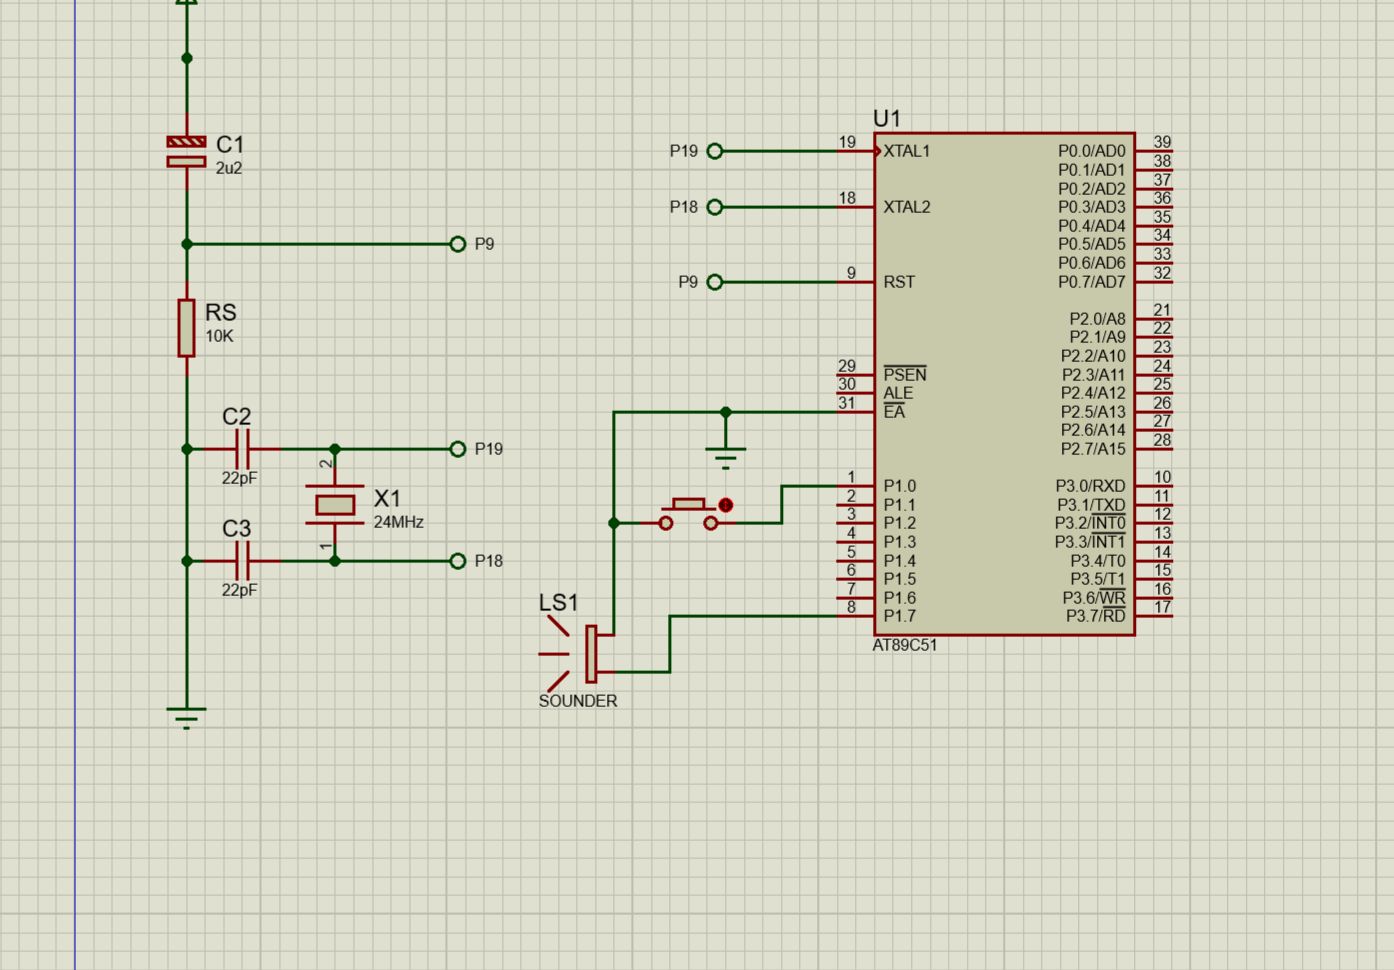
Task: Click the C3 reference label
Action: (x=237, y=528)
